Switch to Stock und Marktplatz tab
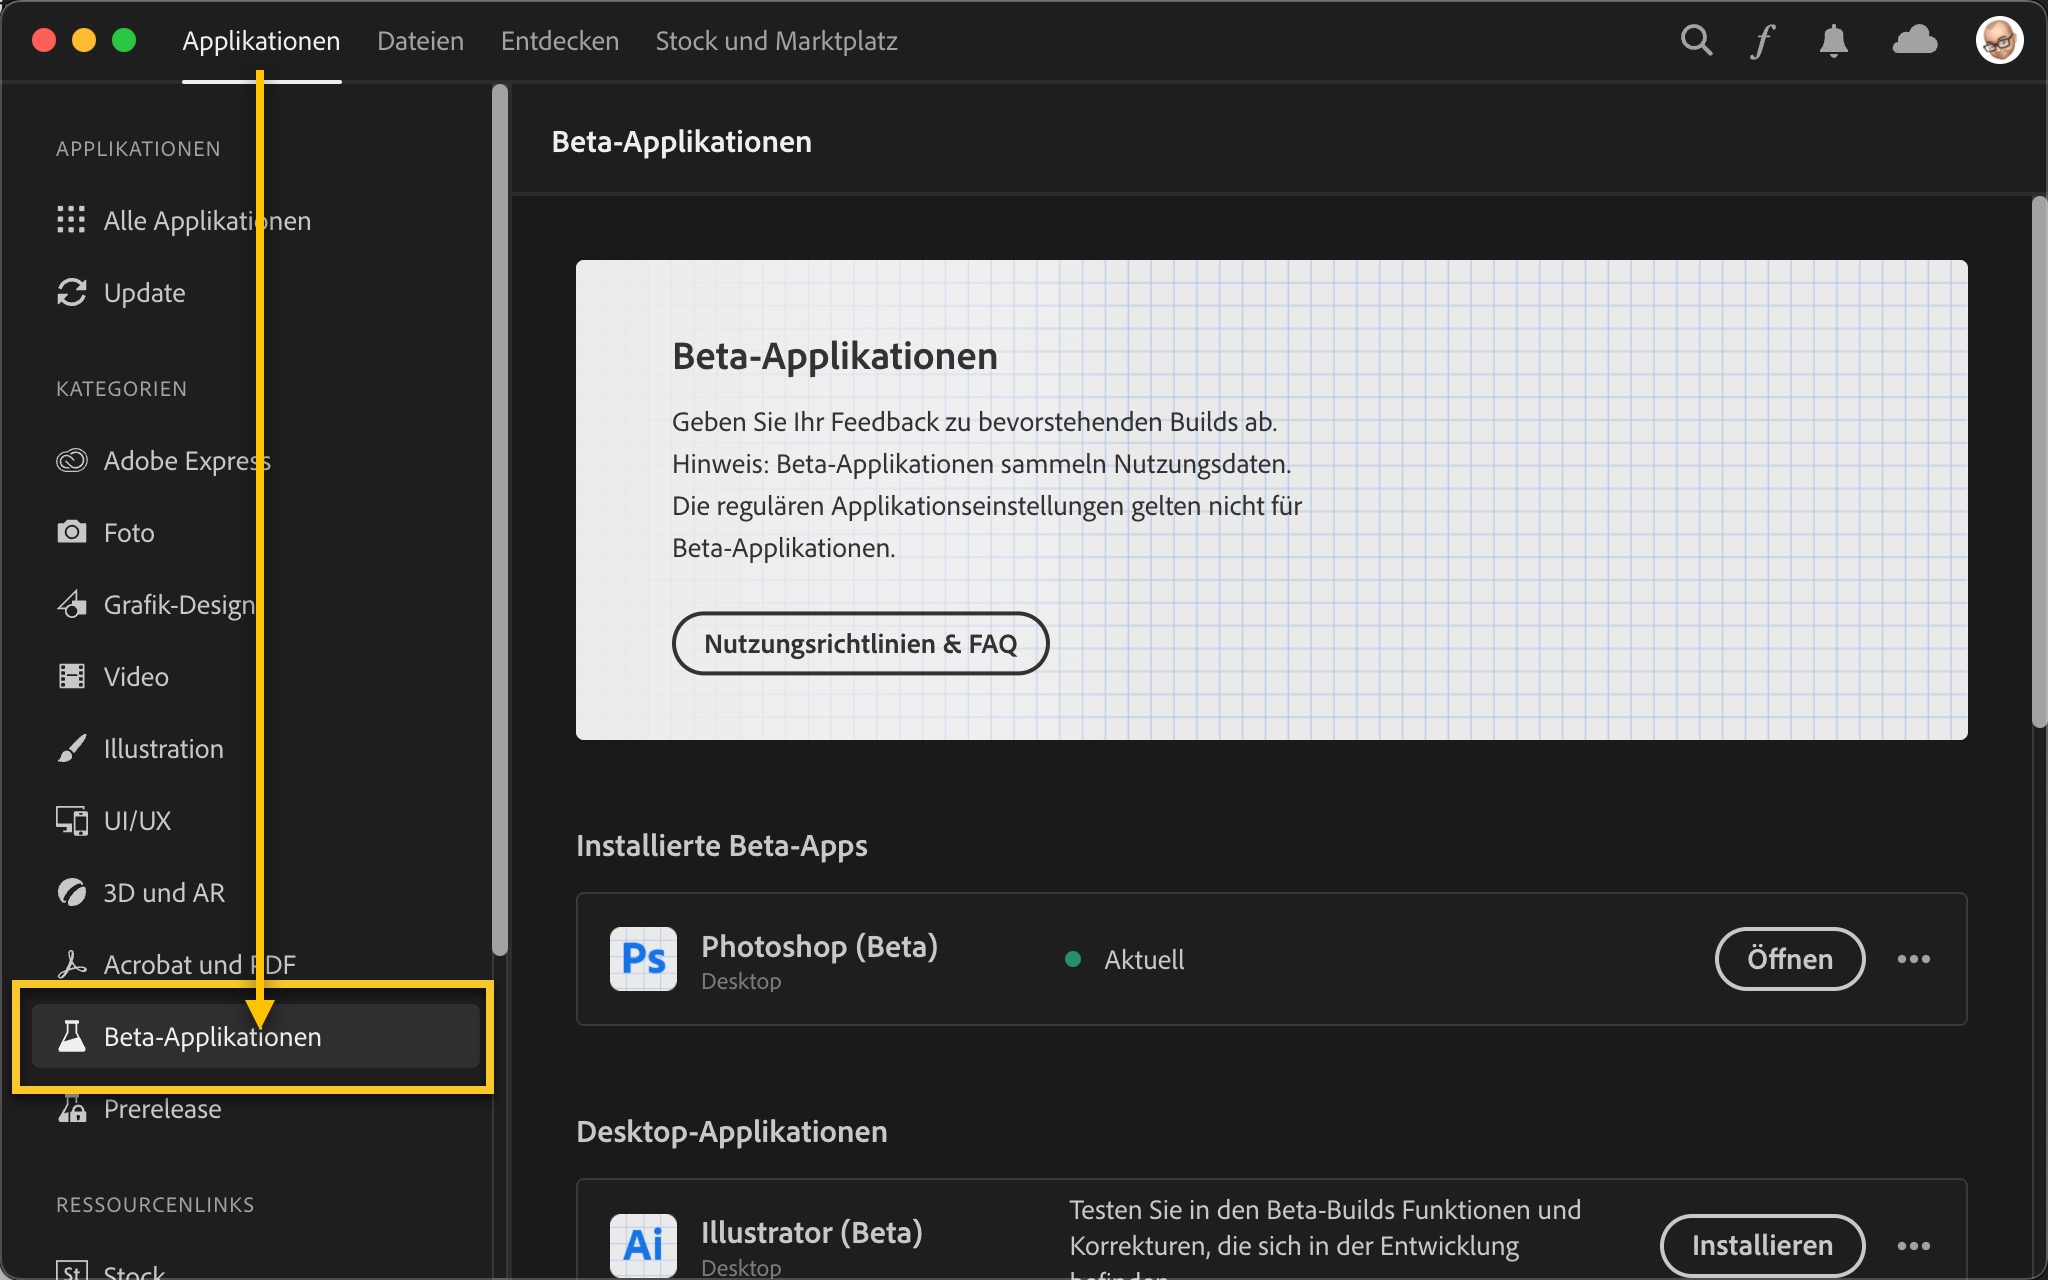The image size is (2048, 1280). click(776, 41)
